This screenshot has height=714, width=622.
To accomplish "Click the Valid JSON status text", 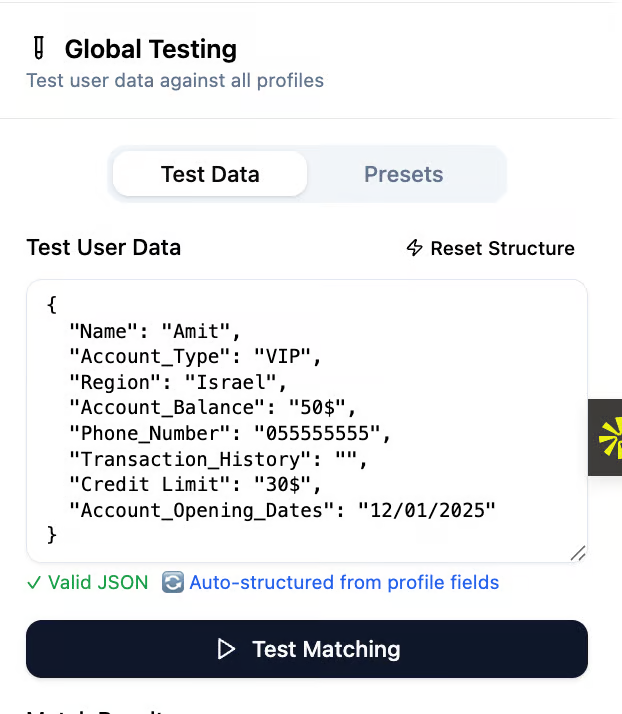I will point(96,582).
